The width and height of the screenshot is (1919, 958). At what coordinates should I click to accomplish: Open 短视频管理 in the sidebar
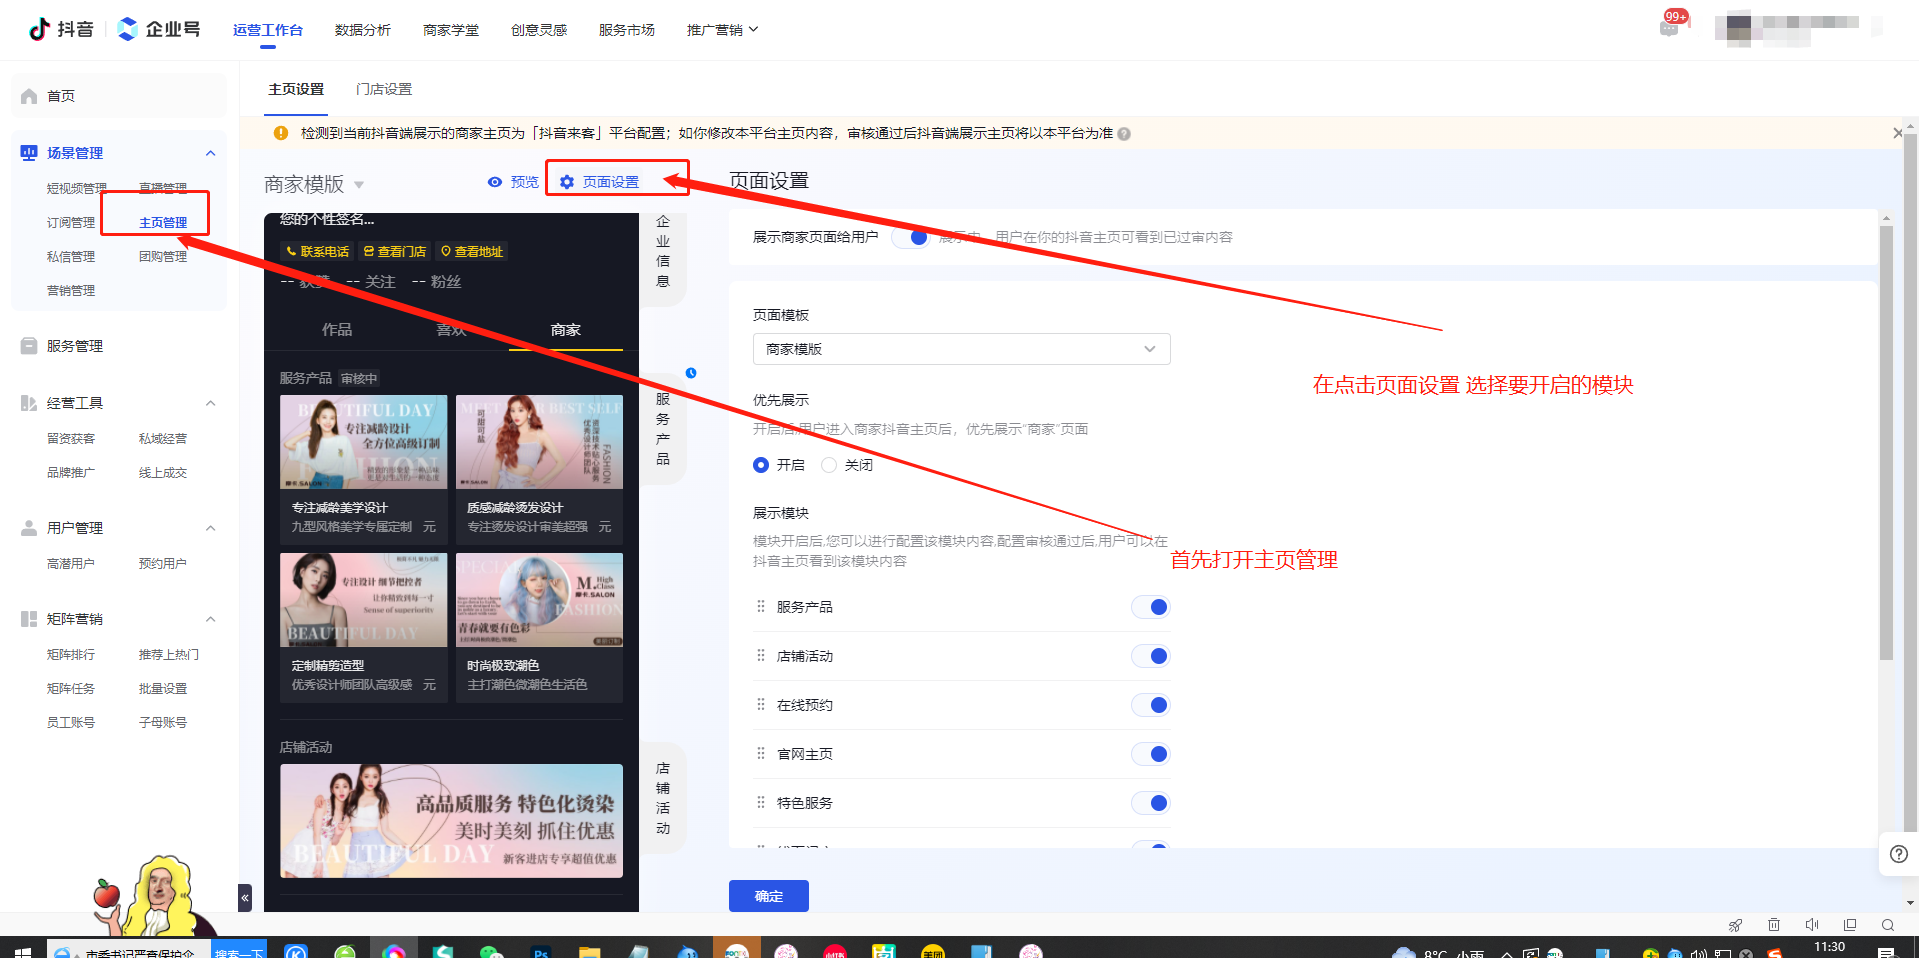click(x=77, y=188)
